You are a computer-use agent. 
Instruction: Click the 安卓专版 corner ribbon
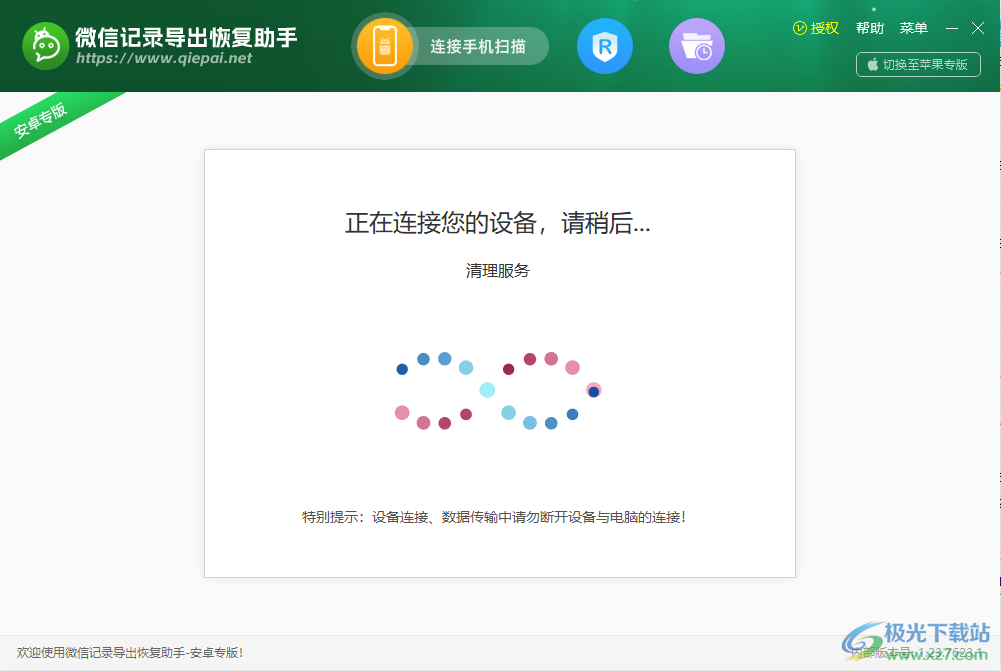pos(41,120)
